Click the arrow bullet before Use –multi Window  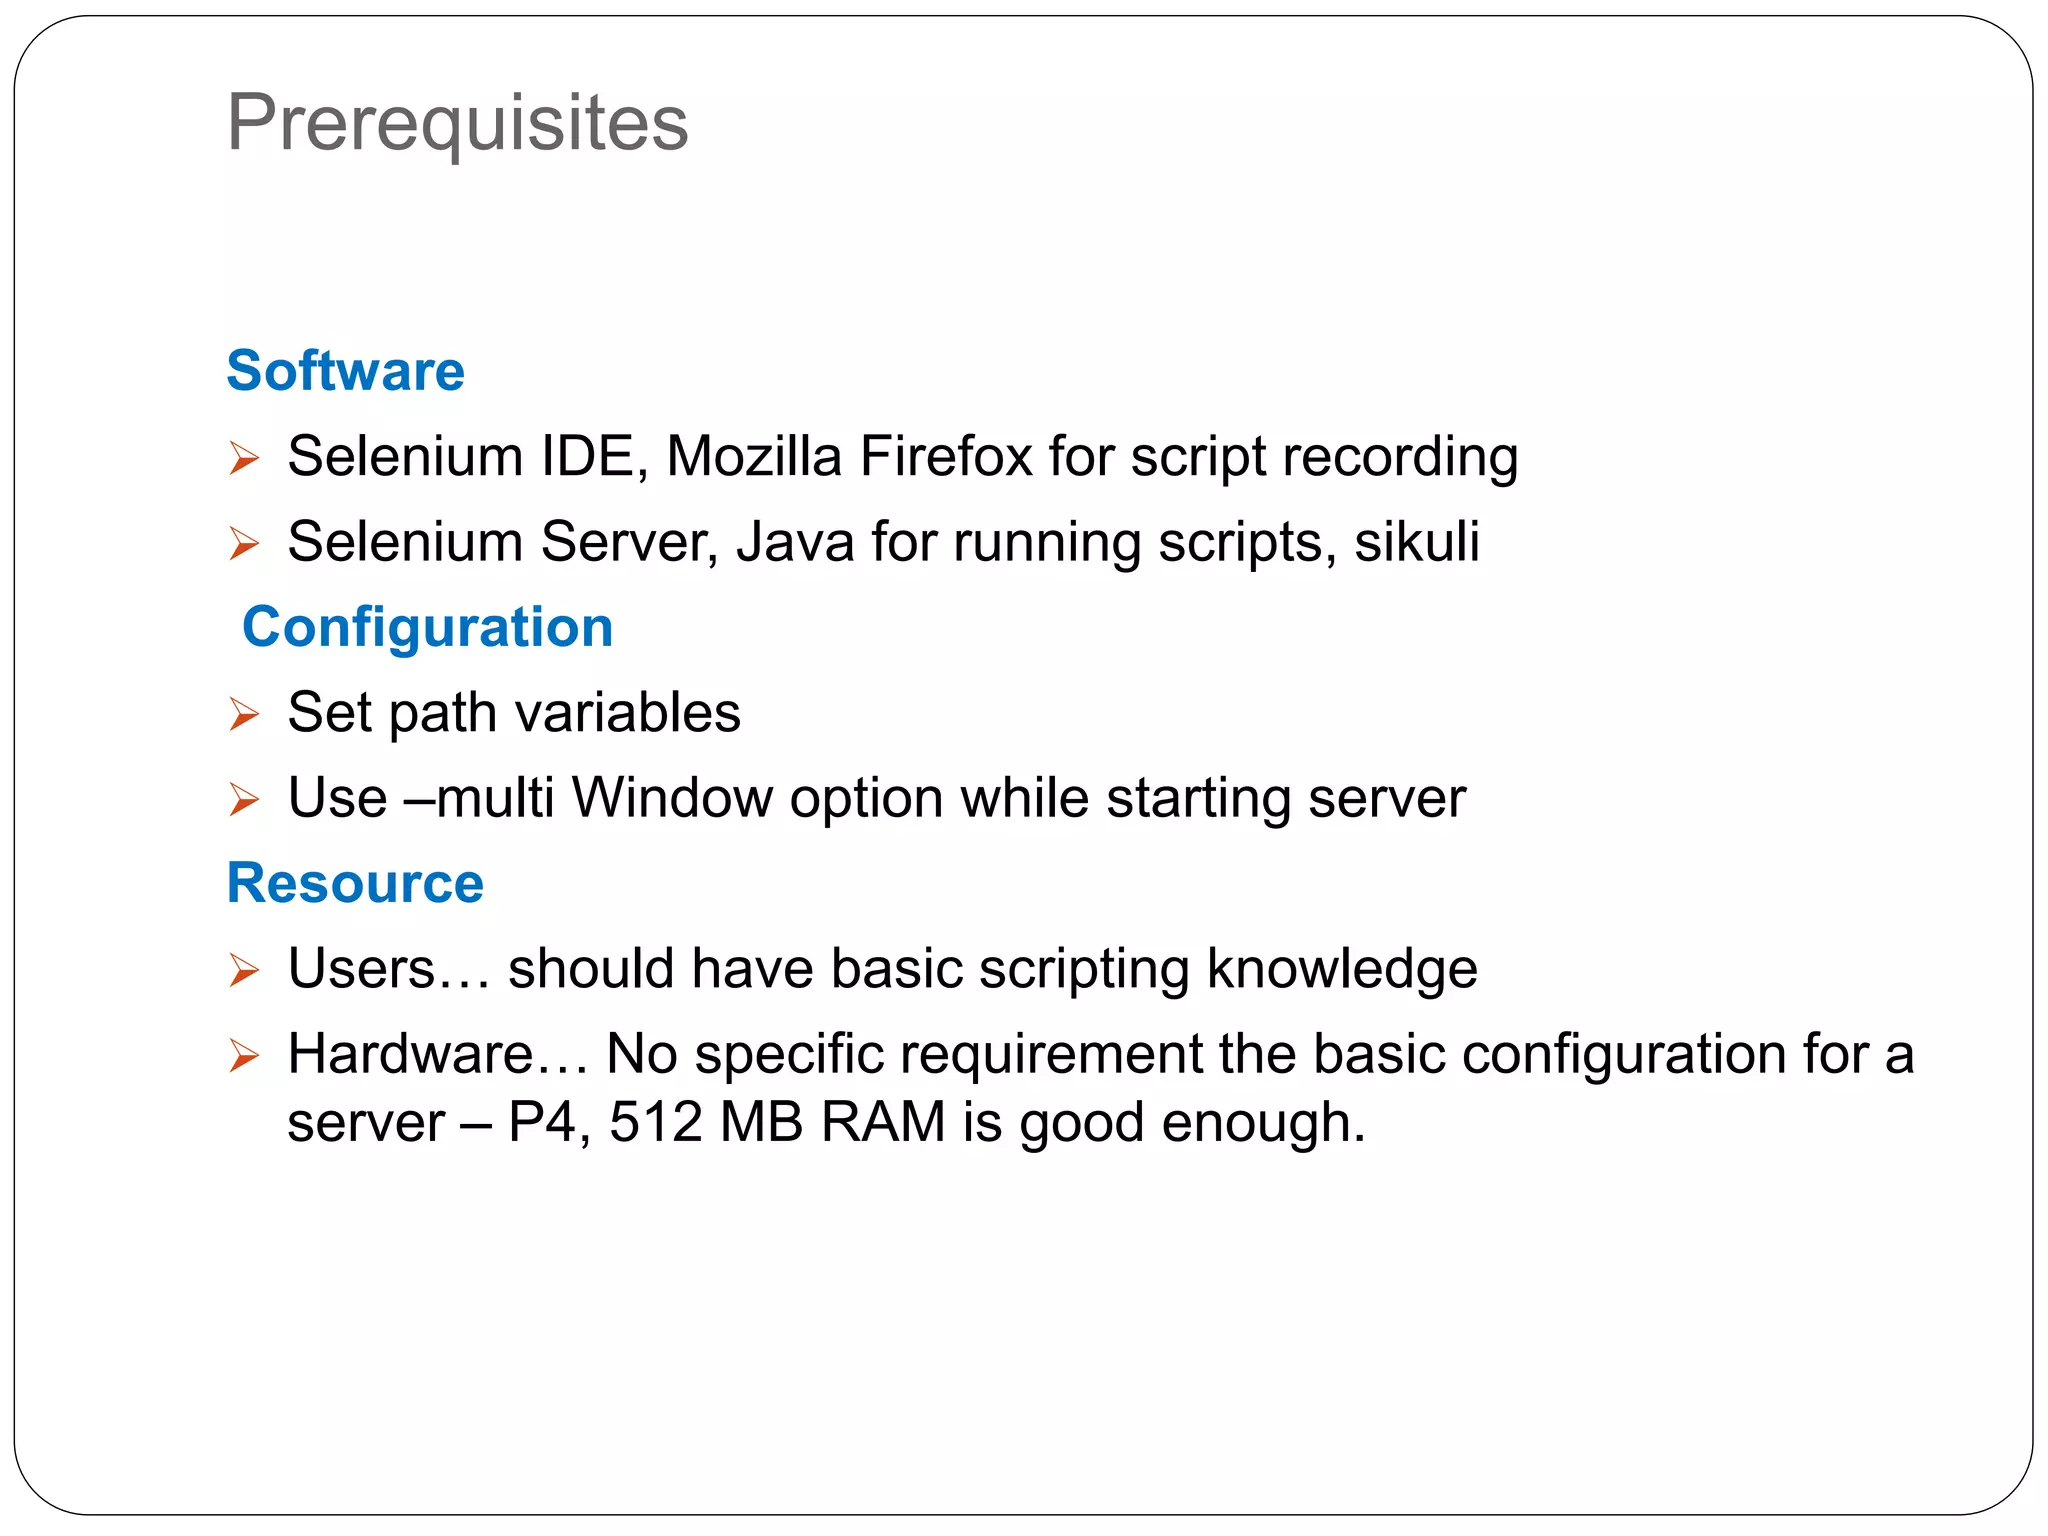243,799
